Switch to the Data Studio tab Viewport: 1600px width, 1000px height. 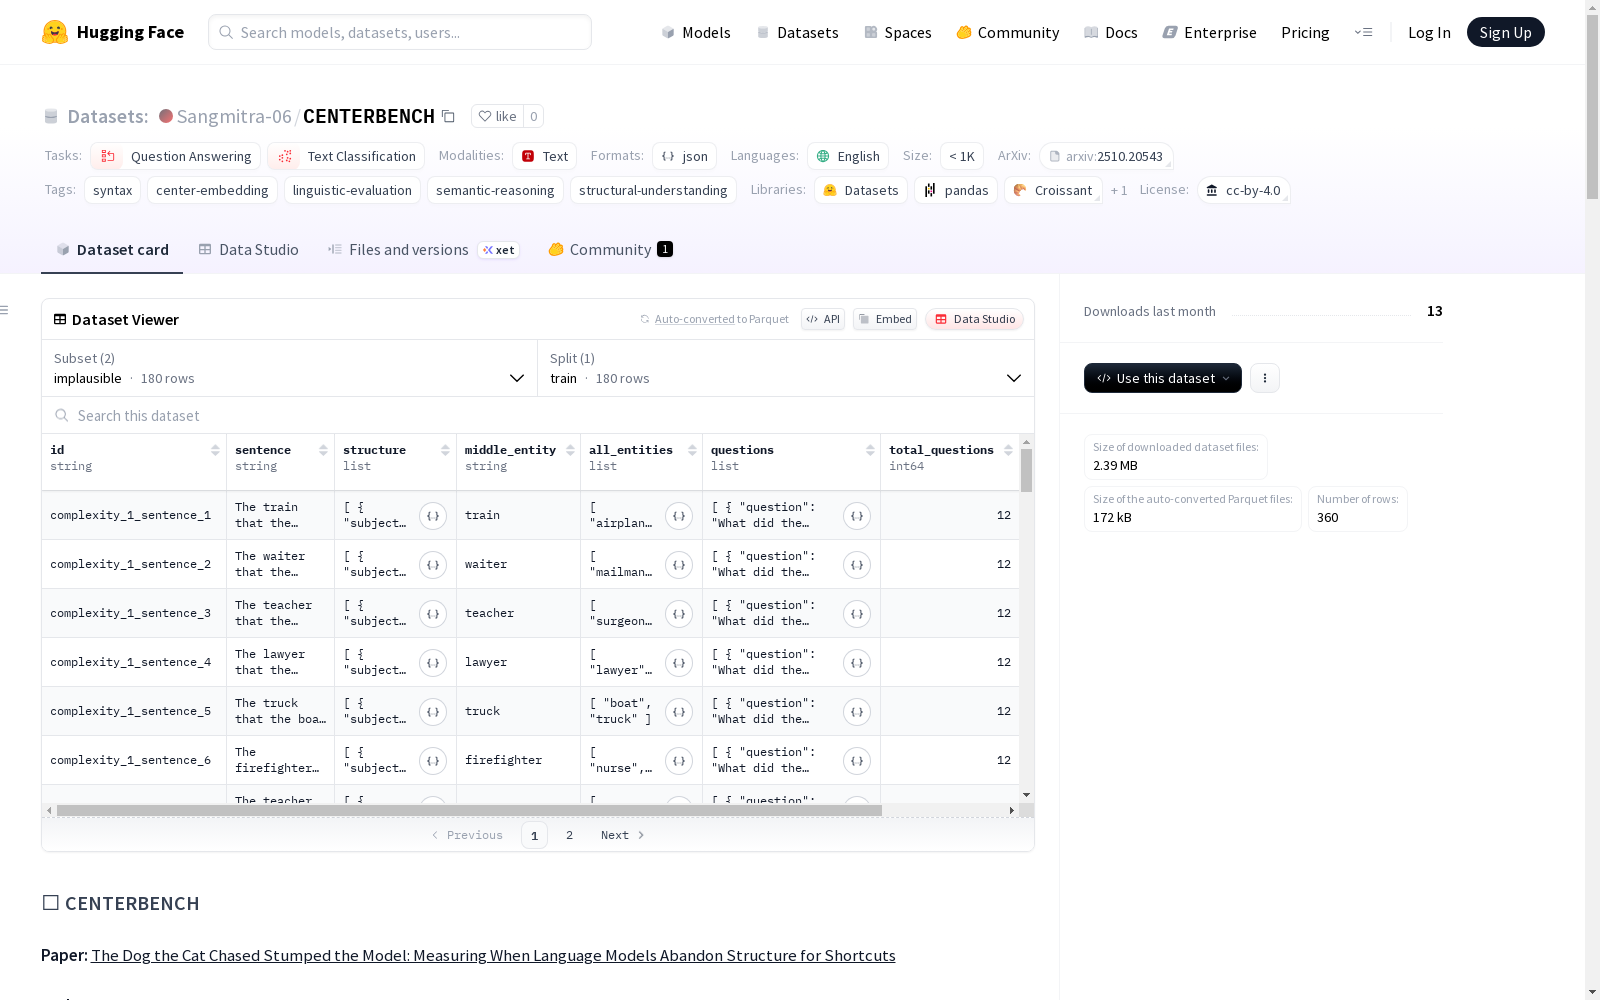[x=248, y=250]
